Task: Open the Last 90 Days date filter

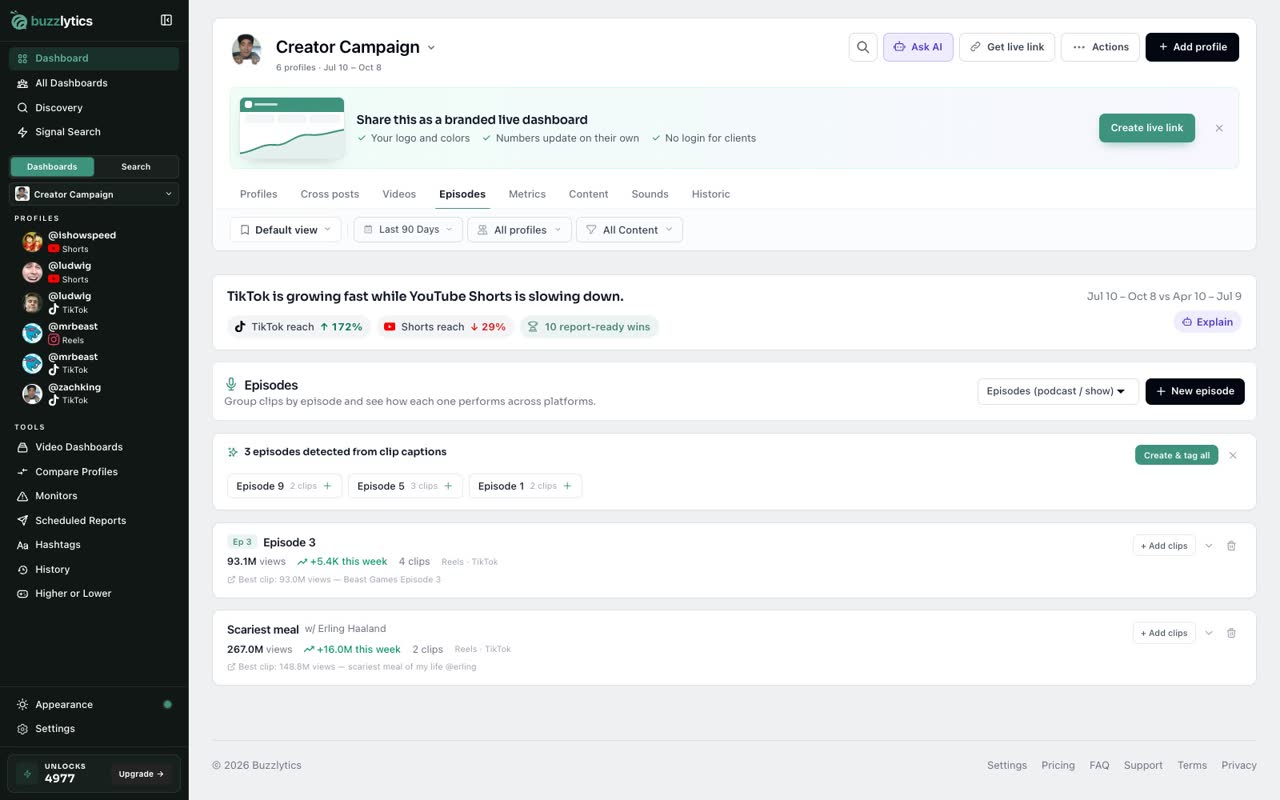Action: click(408, 230)
